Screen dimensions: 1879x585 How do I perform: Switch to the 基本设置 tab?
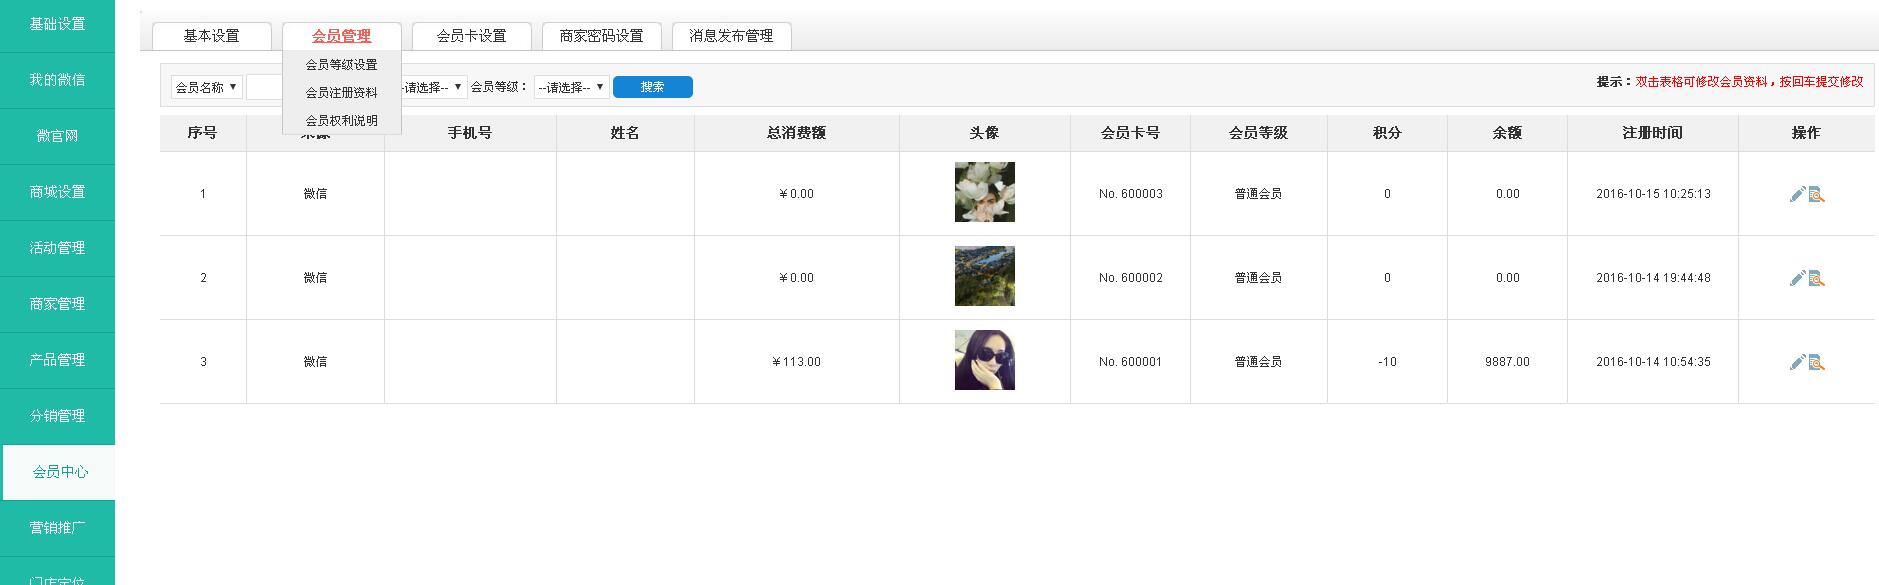(211, 36)
